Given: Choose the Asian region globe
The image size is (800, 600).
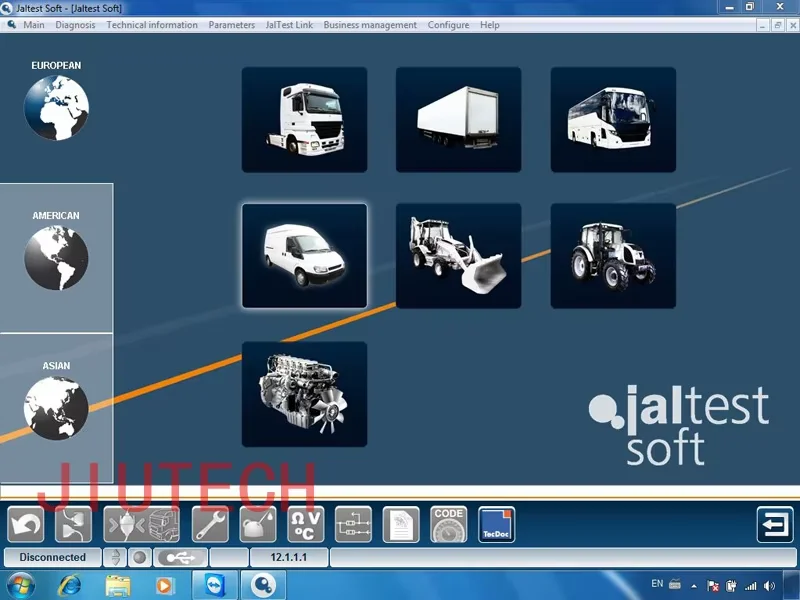Looking at the screenshot, I should coord(56,408).
